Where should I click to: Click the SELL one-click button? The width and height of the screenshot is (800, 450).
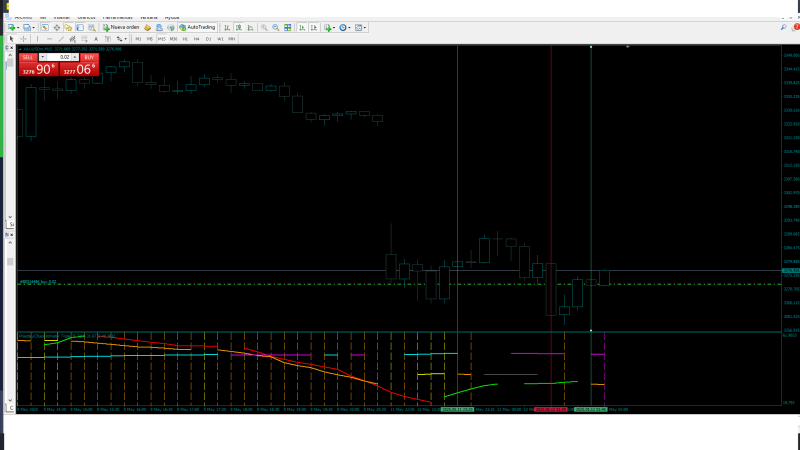coord(28,57)
